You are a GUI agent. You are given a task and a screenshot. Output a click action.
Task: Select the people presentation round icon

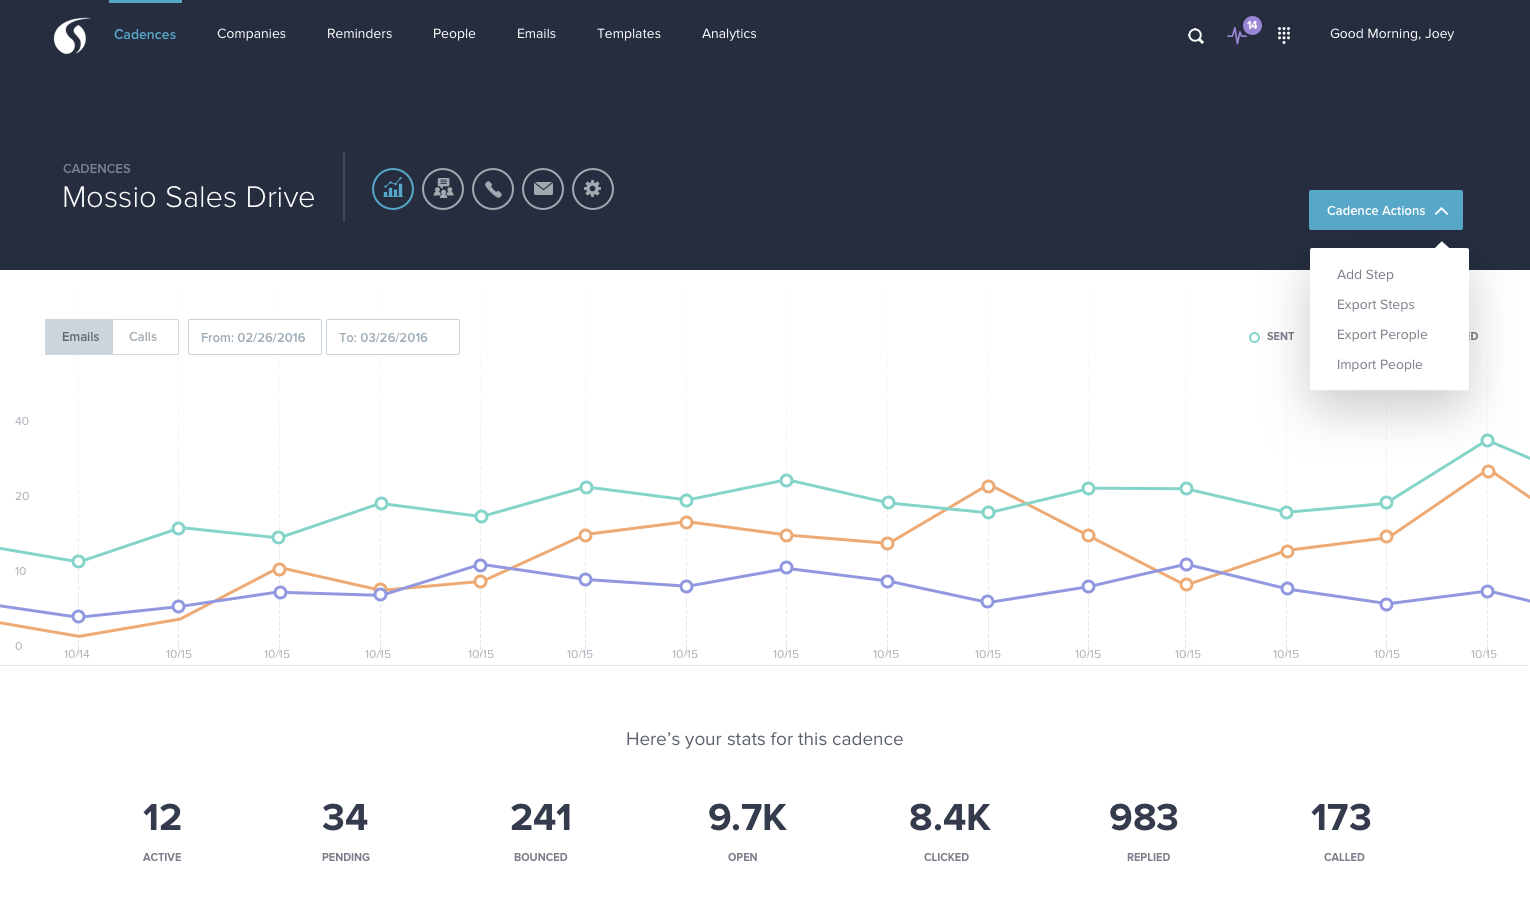click(x=443, y=189)
